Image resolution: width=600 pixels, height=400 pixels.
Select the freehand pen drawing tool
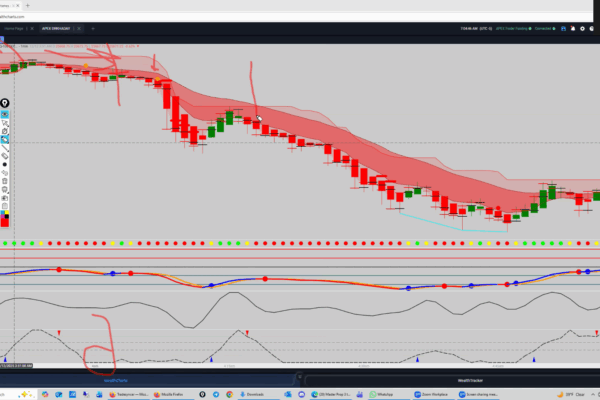pyautogui.click(x=5, y=141)
